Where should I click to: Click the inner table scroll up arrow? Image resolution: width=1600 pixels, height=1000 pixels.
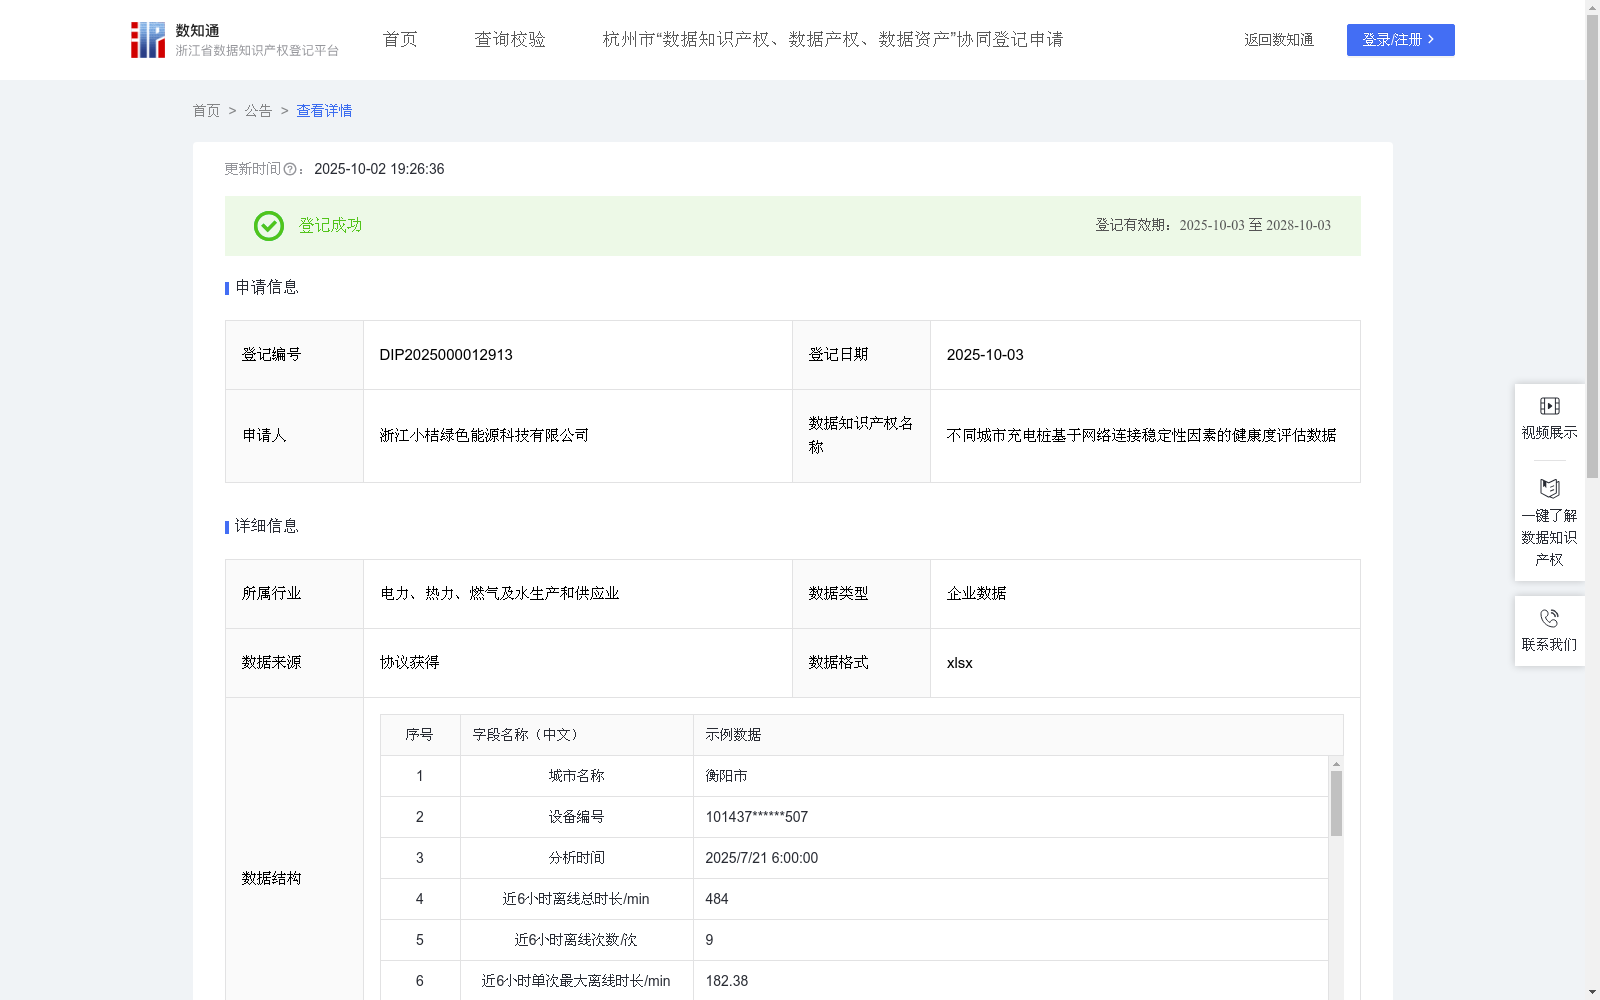coord(1336,764)
